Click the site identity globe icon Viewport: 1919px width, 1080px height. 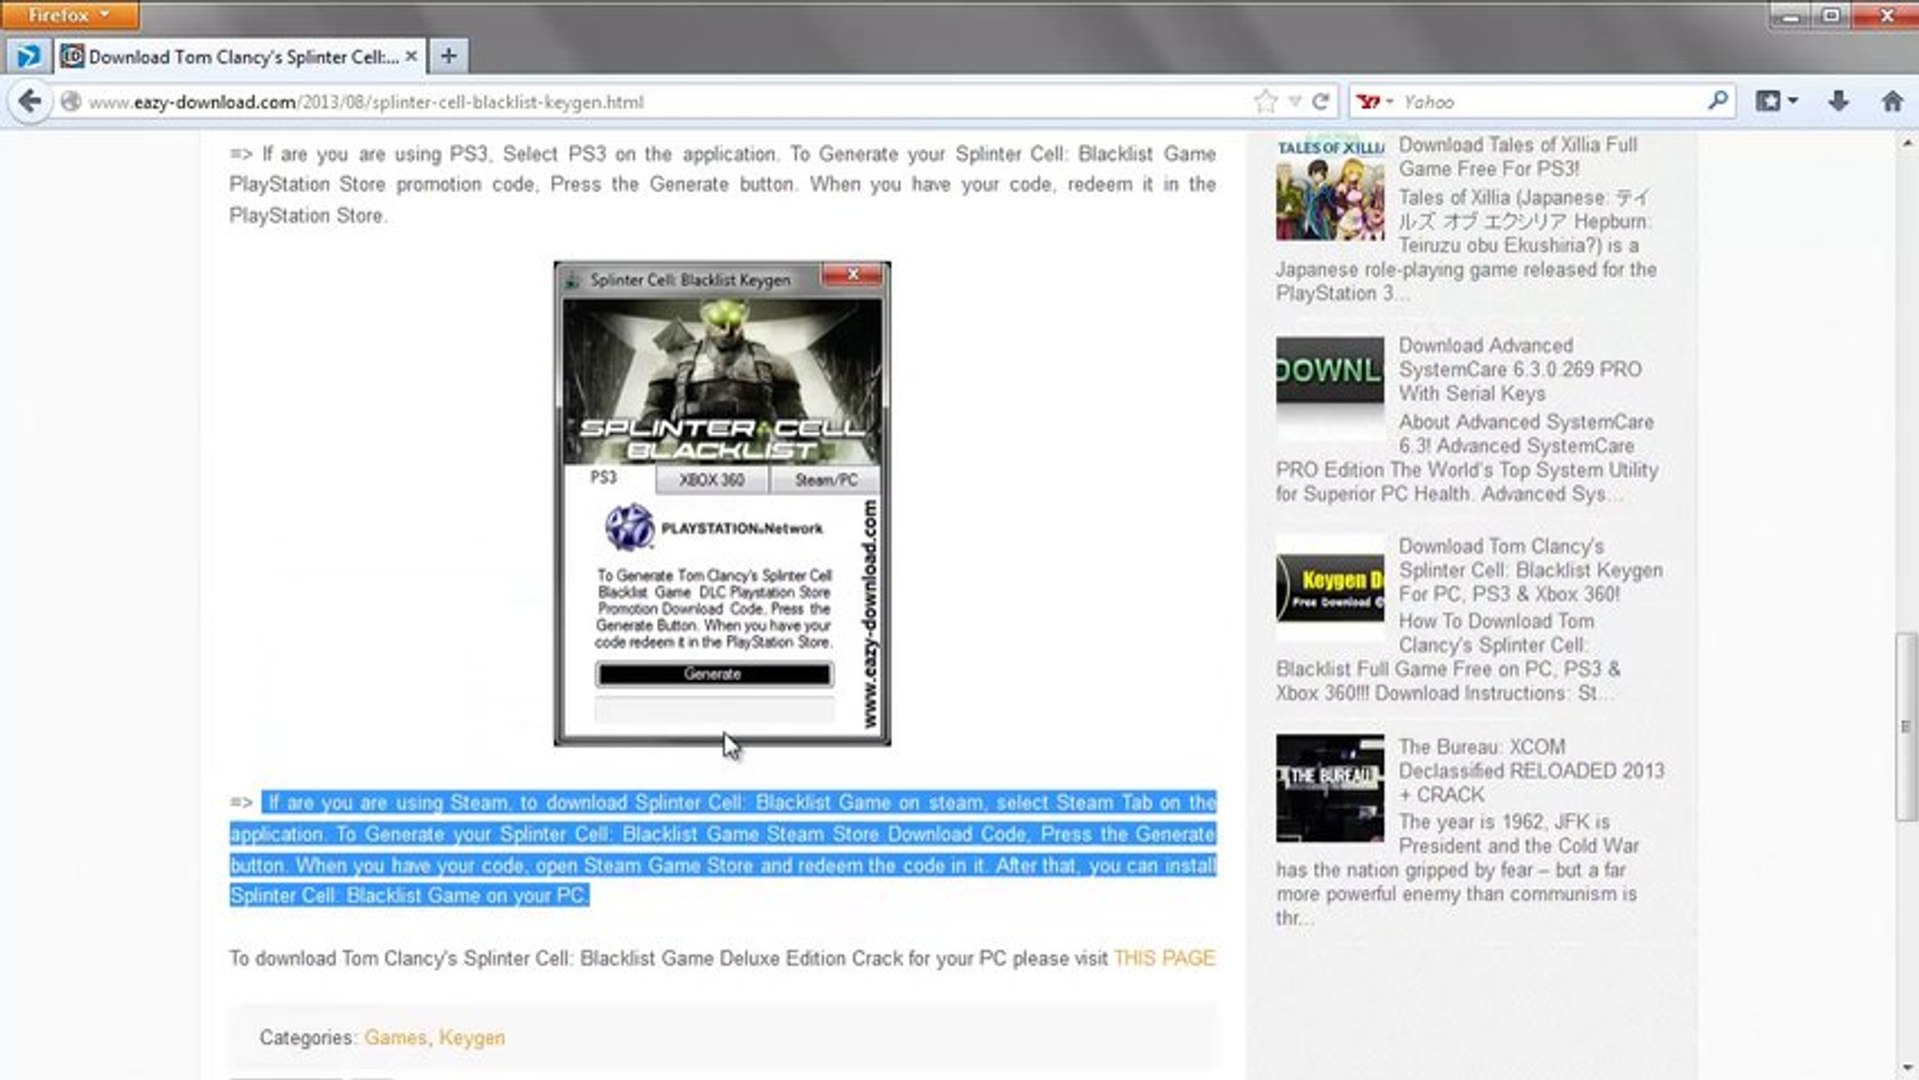[x=70, y=101]
